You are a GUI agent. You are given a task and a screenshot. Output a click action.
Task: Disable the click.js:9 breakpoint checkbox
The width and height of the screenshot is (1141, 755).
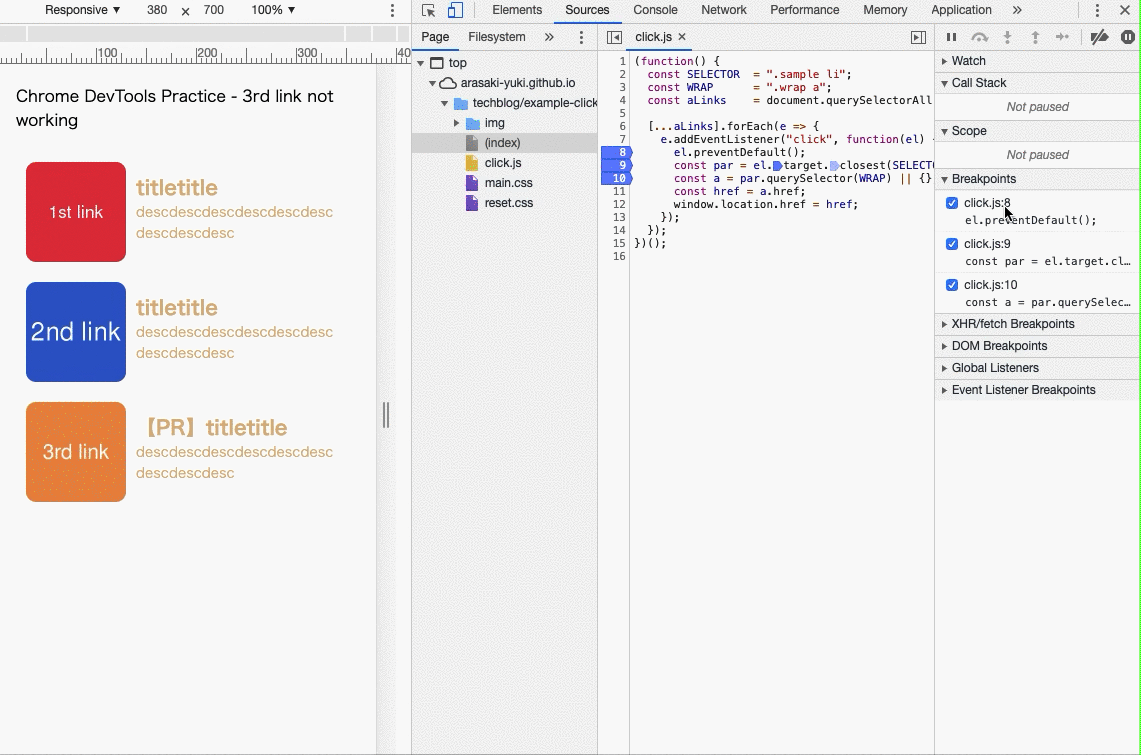952,244
